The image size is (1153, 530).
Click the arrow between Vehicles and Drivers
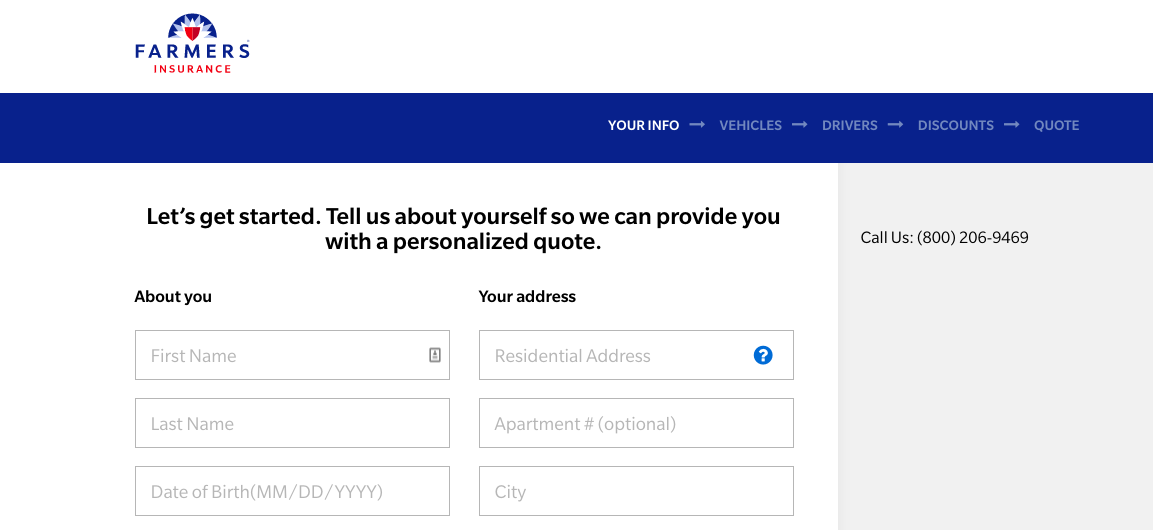click(x=800, y=125)
